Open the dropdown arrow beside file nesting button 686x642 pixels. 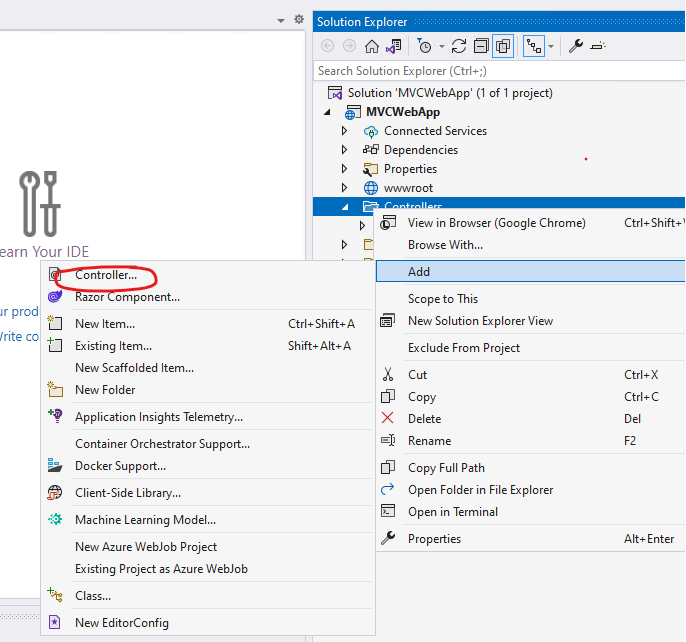(x=551, y=46)
